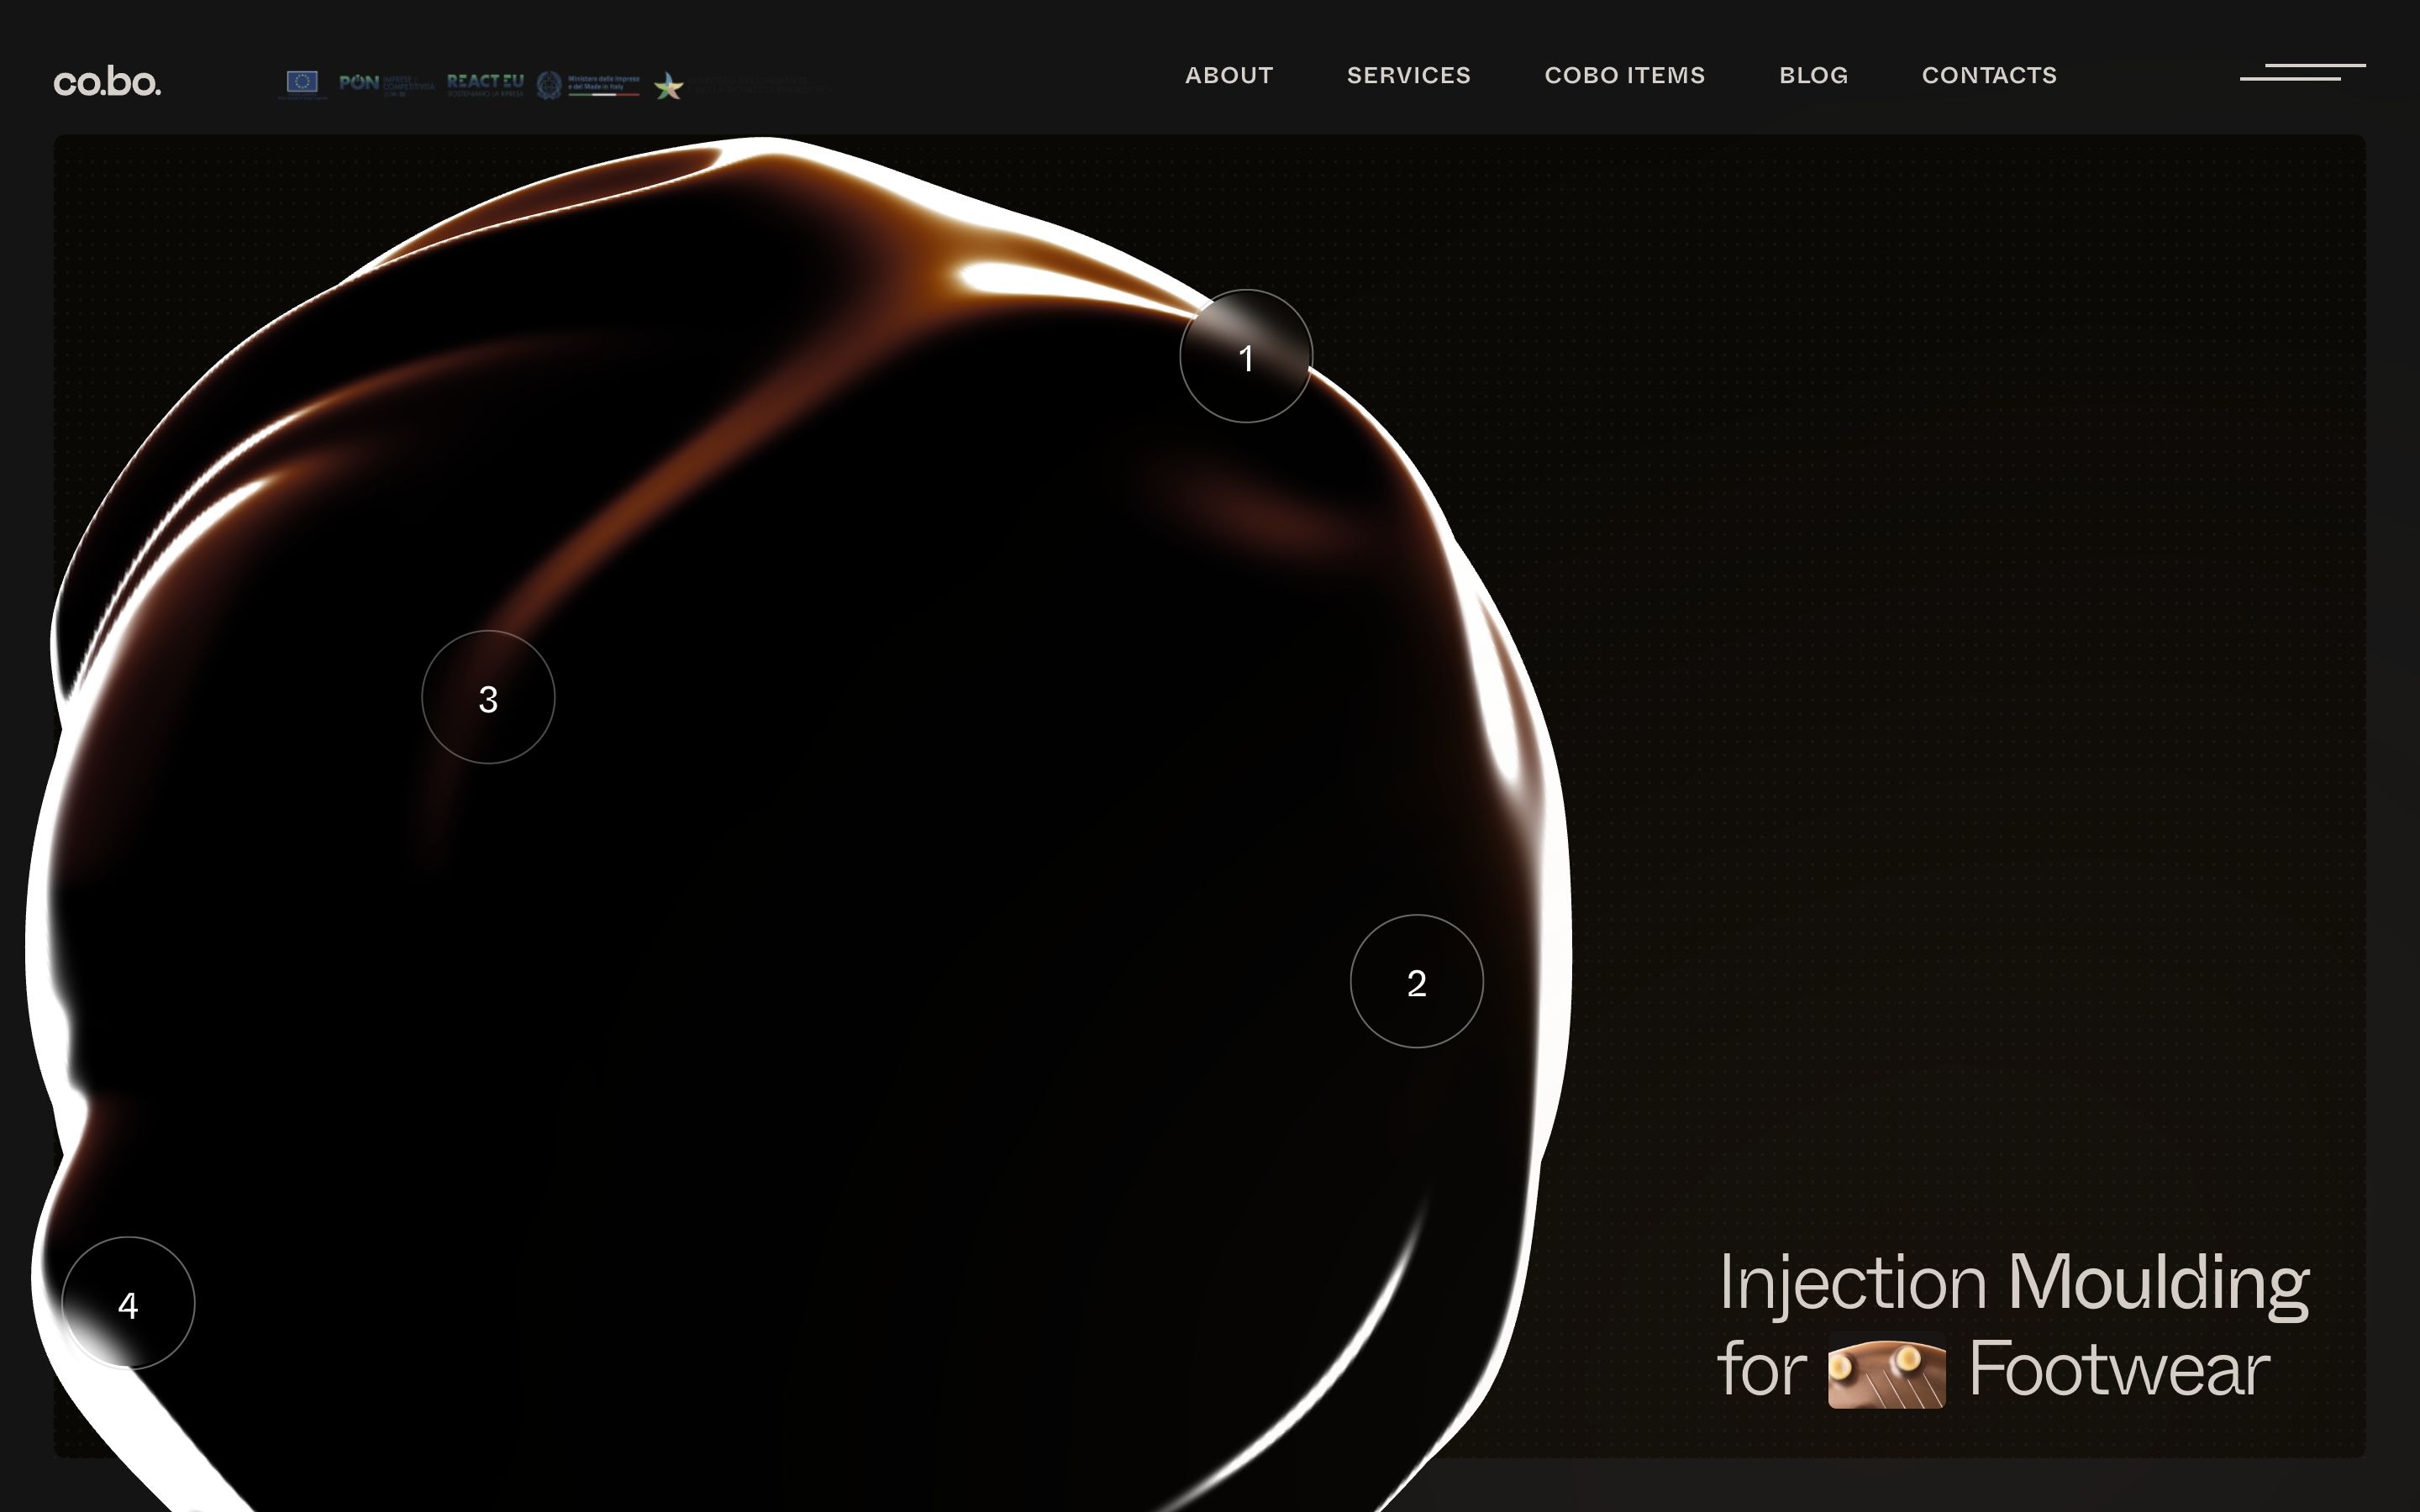2420x1512 pixels.
Task: Open the Cobo Items section
Action: pos(1624,76)
